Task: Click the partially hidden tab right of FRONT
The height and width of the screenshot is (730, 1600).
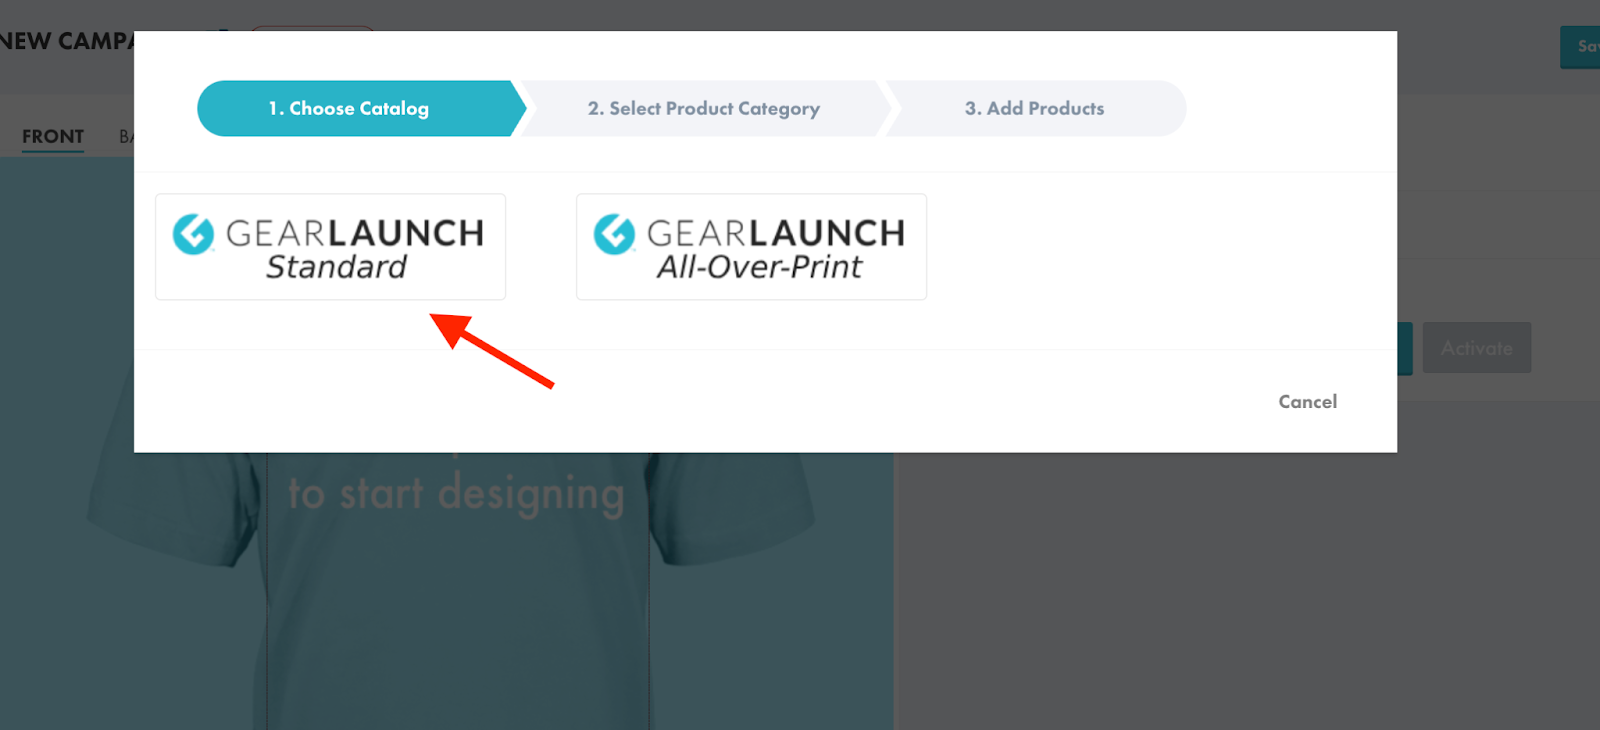Action: pos(126,137)
